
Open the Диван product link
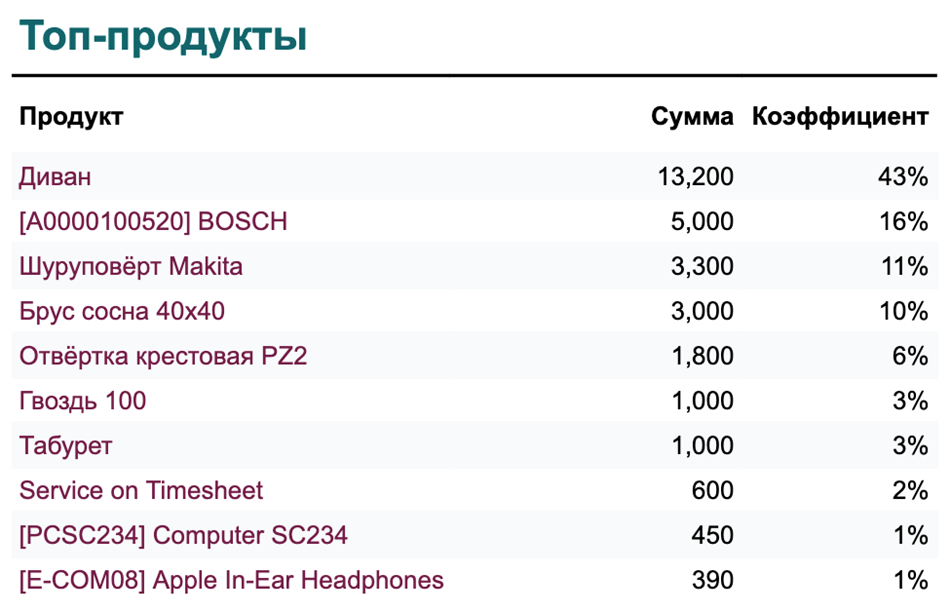[55, 177]
